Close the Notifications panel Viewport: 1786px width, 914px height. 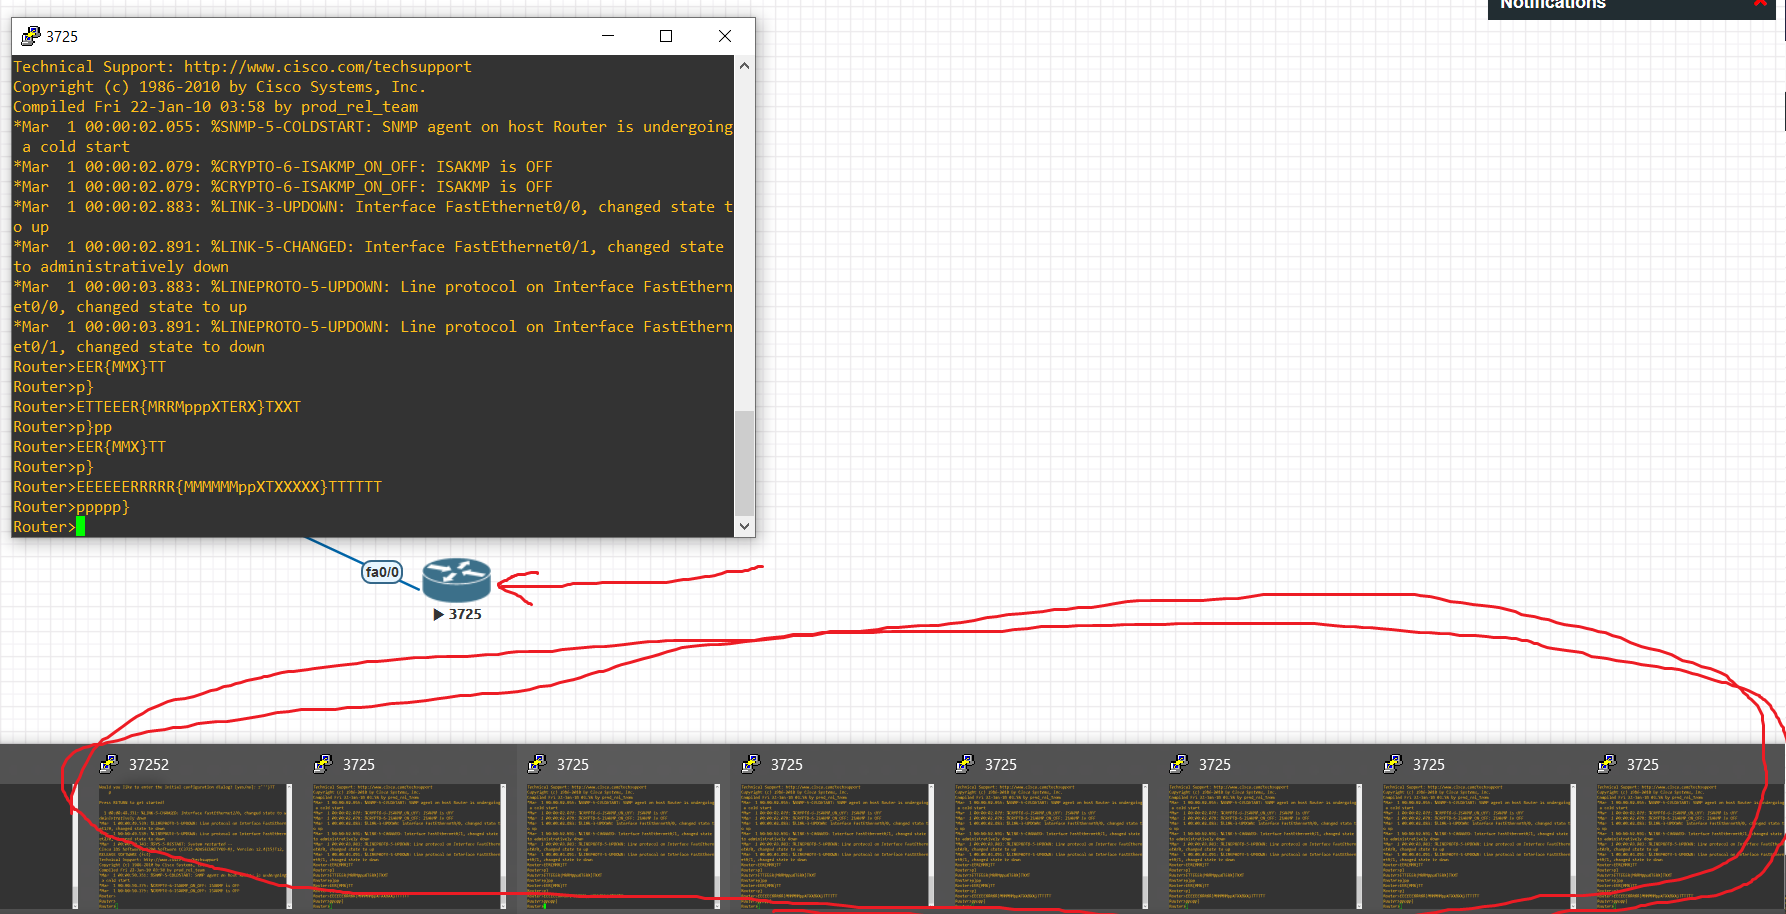tap(1760, 4)
